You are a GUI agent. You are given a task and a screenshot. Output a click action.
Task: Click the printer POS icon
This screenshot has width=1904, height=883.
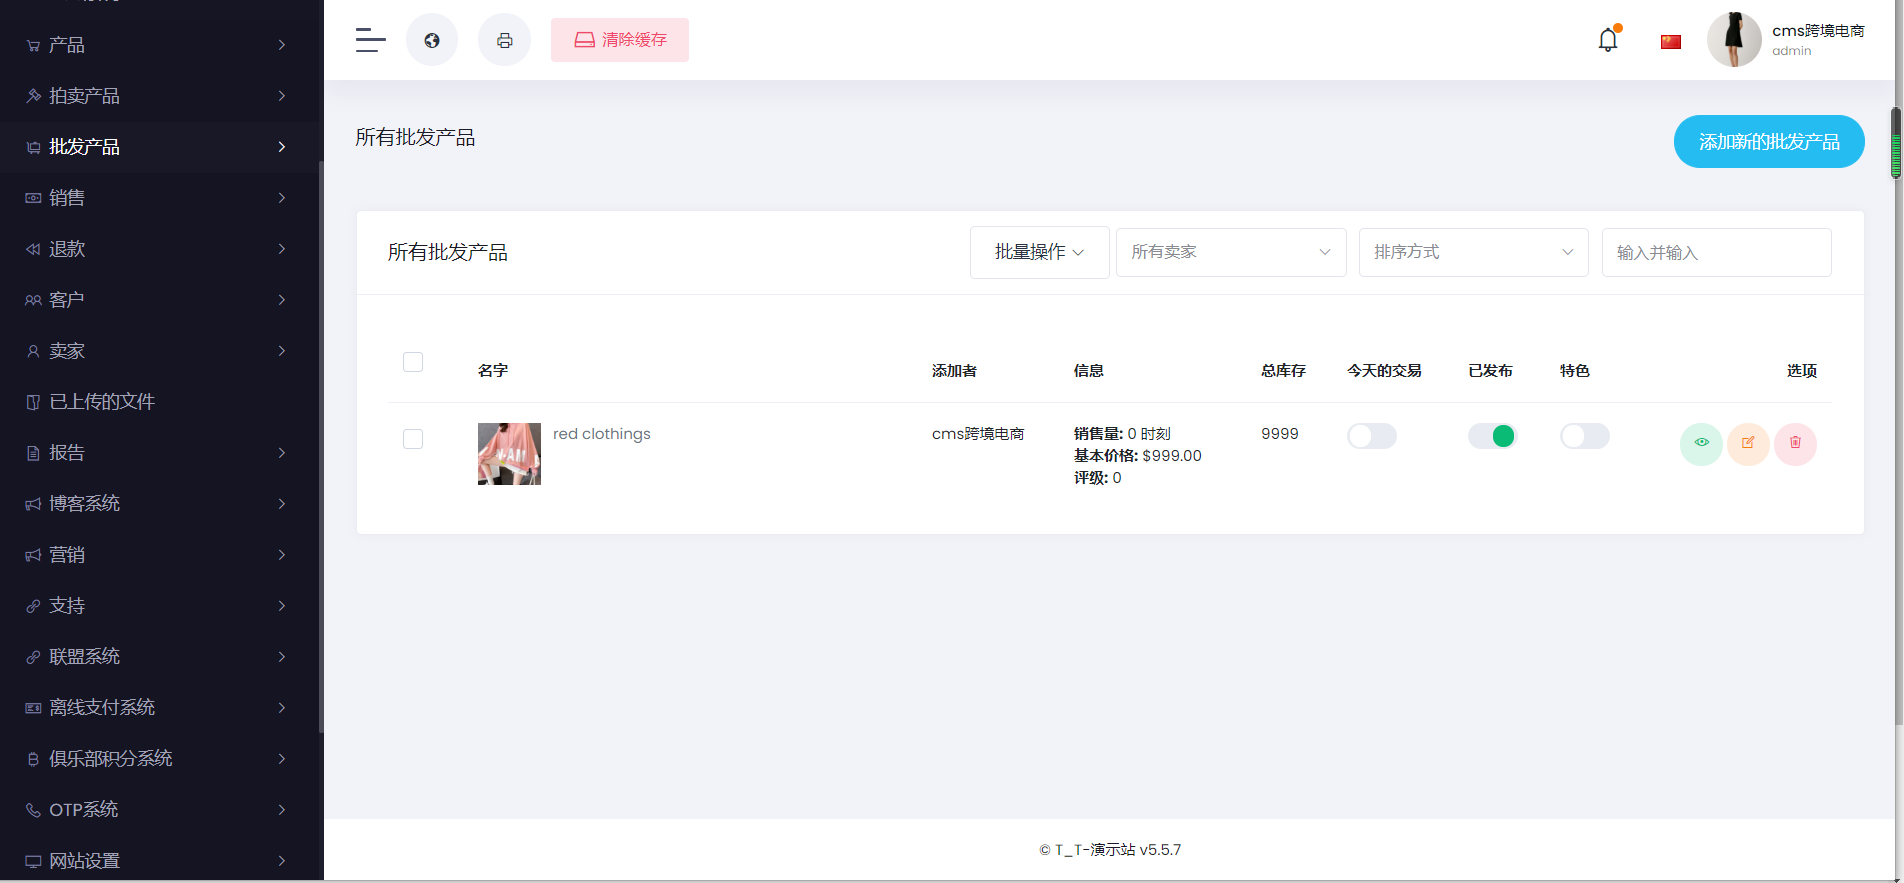[x=504, y=40]
